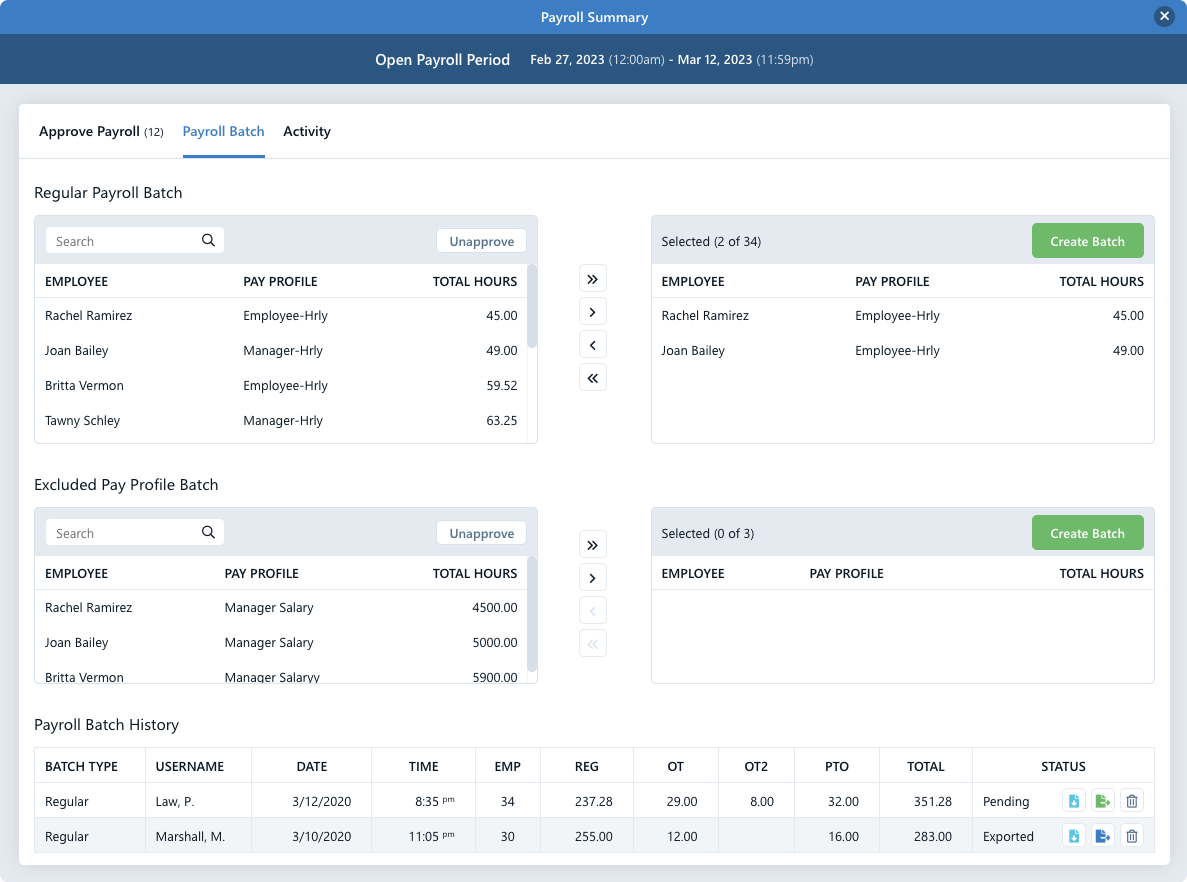The width and height of the screenshot is (1187, 882).
Task: Open the search magnifier in Regular Payroll Batch
Action: point(208,240)
